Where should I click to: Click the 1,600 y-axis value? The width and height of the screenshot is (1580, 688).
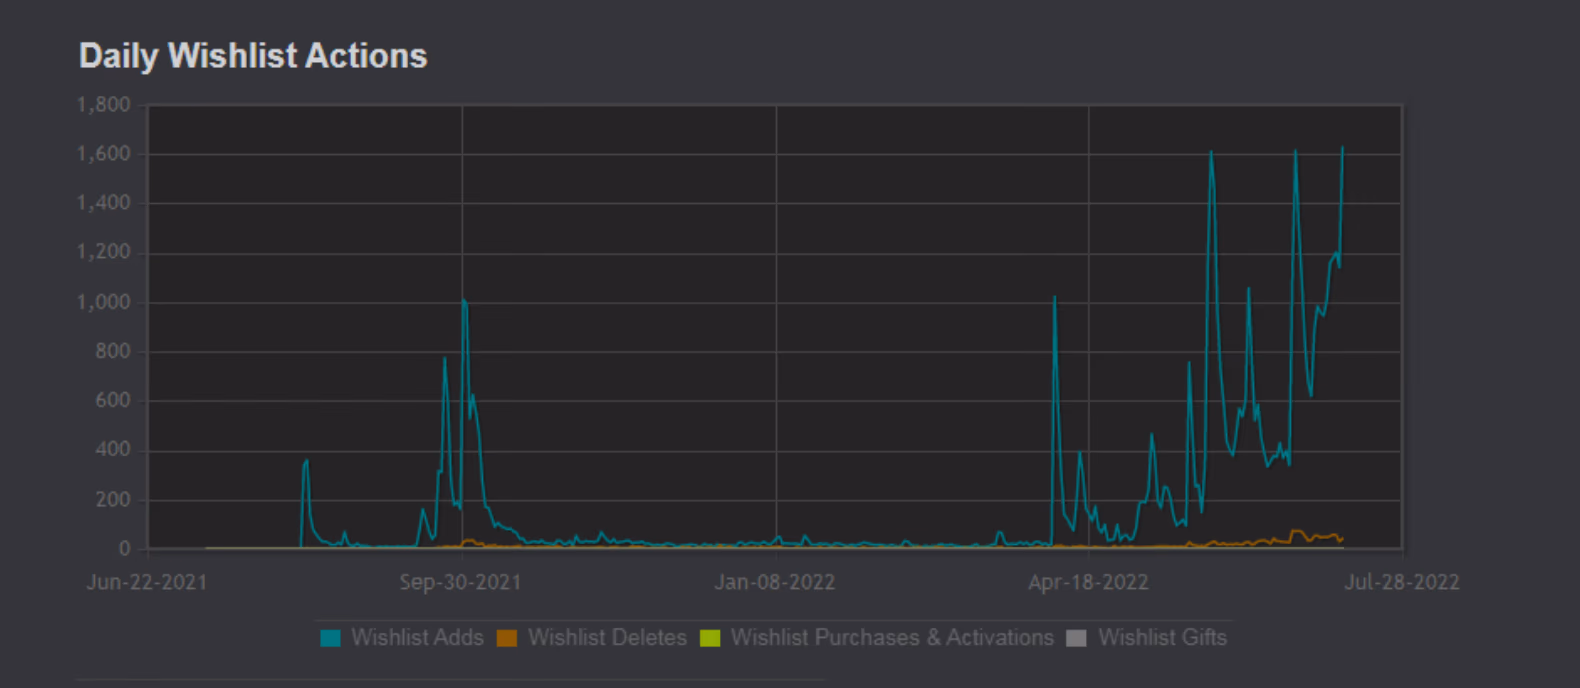click(104, 154)
